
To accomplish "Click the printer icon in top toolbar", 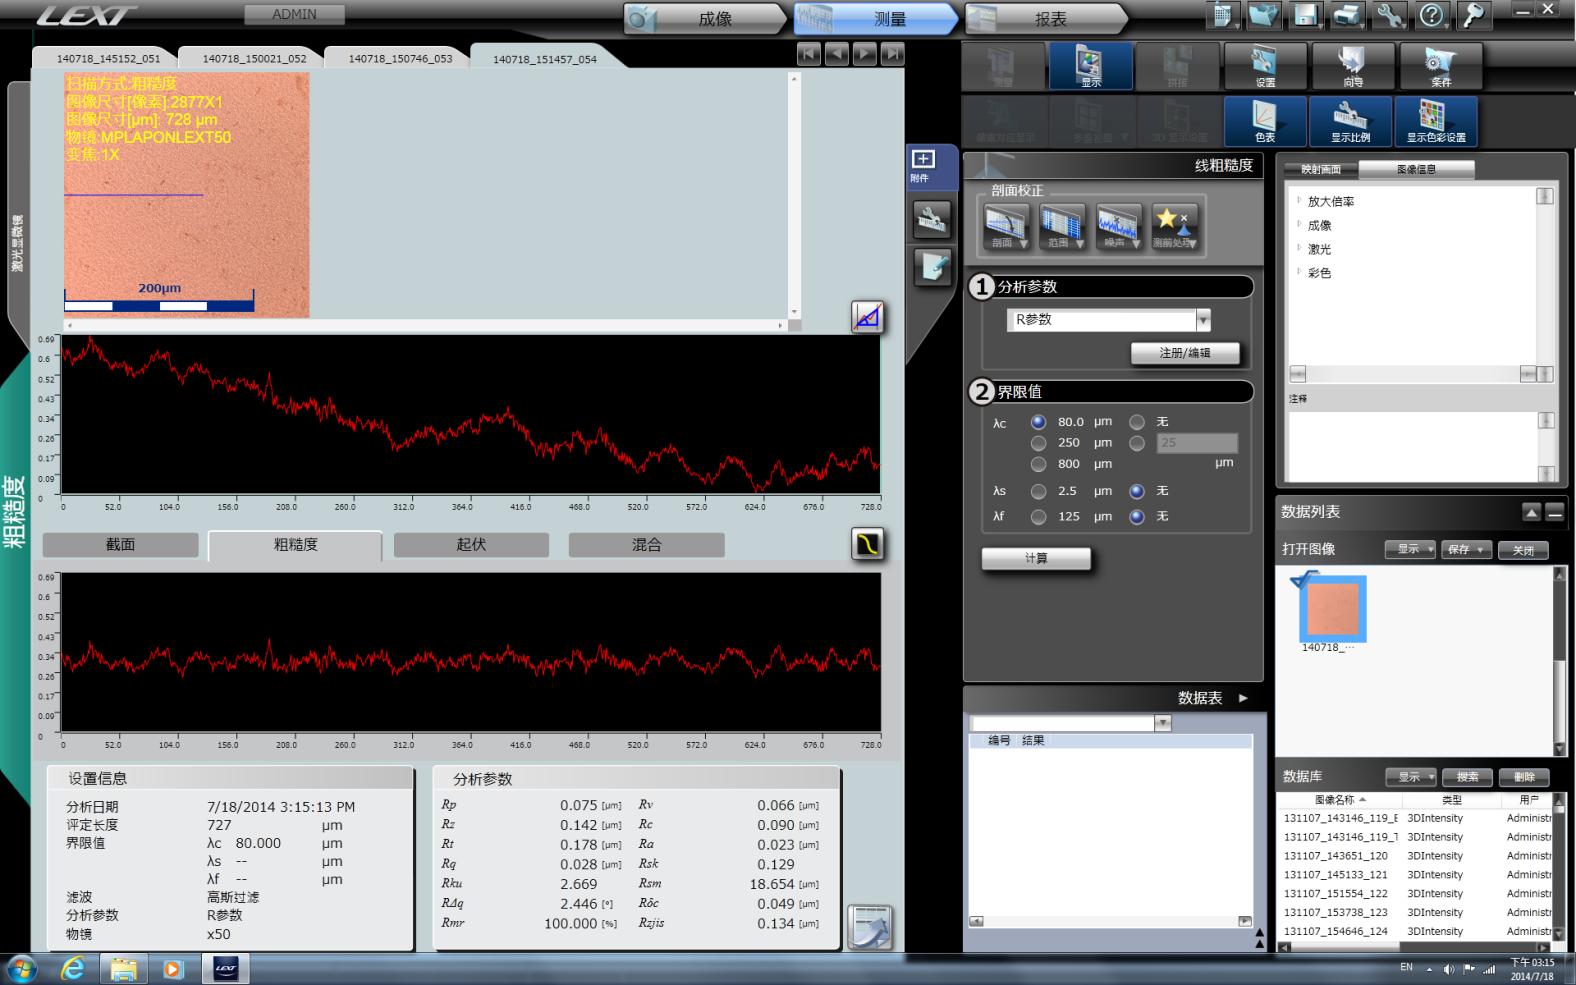I will [1347, 15].
